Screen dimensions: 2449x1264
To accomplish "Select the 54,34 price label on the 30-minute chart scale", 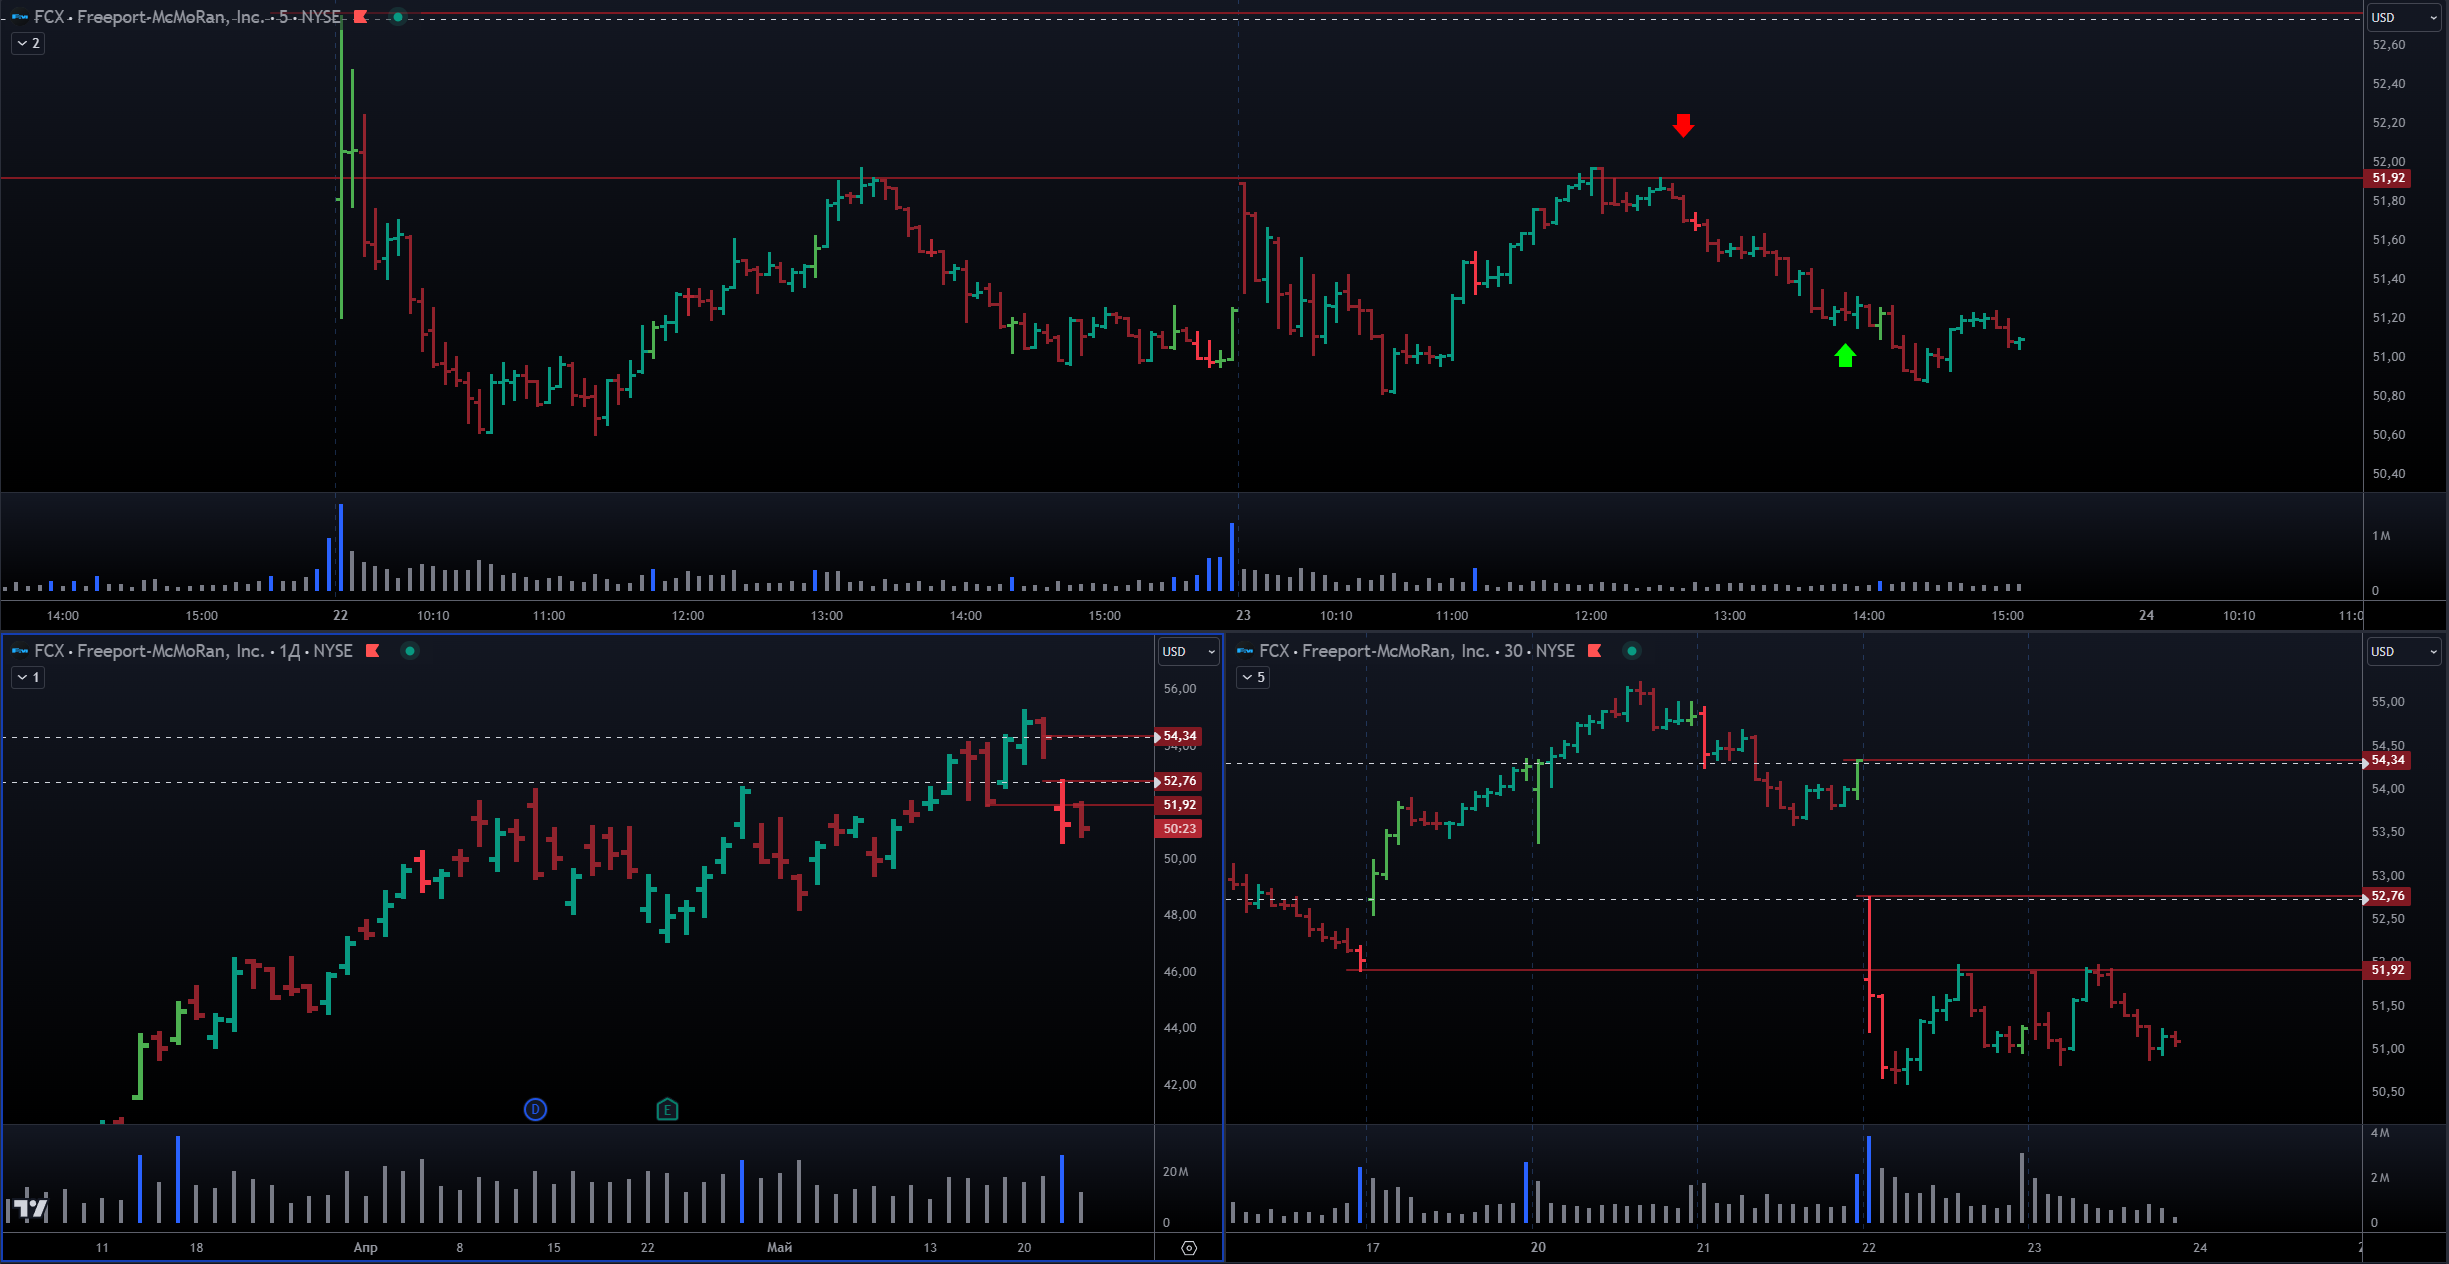I will (2387, 760).
